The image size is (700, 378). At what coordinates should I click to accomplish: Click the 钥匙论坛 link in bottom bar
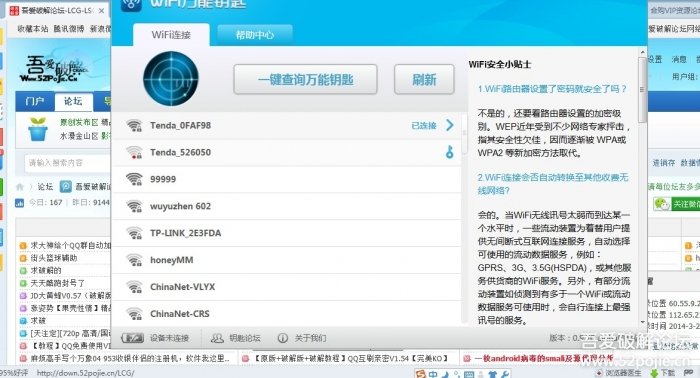tap(245, 338)
